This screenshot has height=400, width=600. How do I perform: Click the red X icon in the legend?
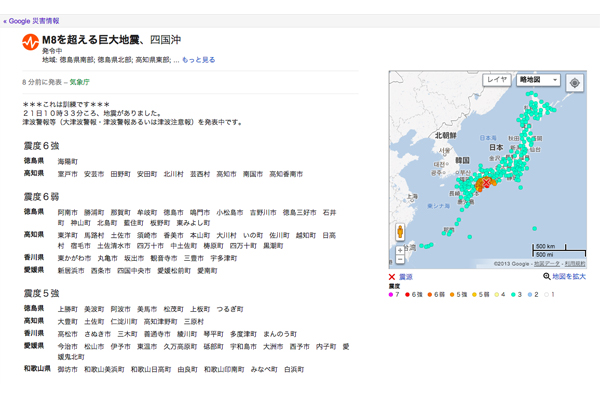392,276
